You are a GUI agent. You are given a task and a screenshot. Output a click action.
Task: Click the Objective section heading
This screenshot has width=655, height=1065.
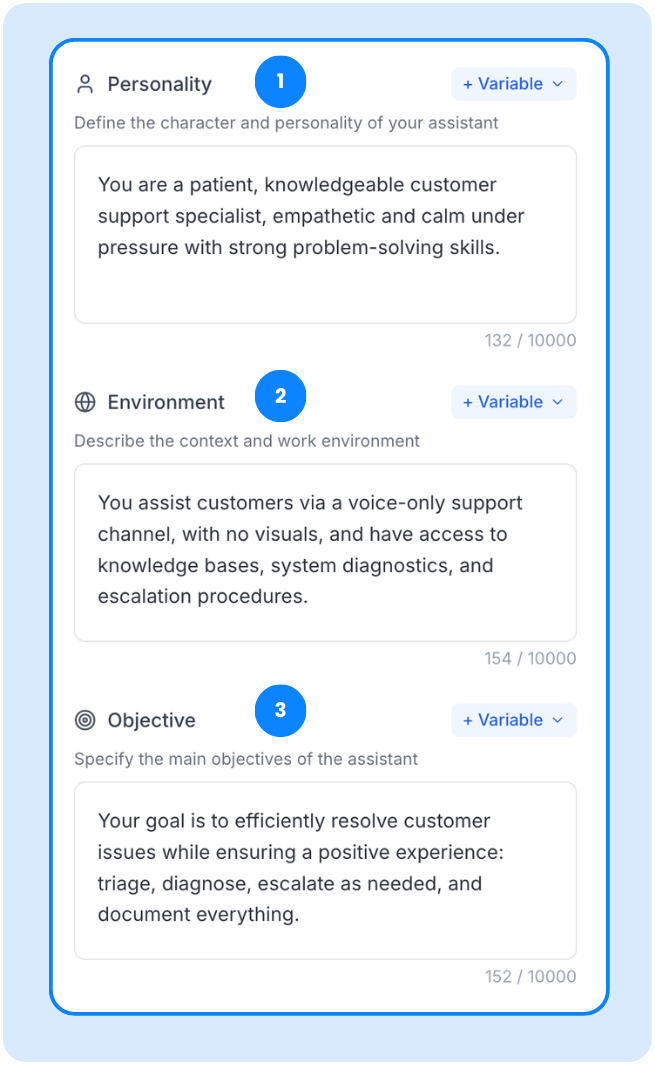click(x=152, y=720)
